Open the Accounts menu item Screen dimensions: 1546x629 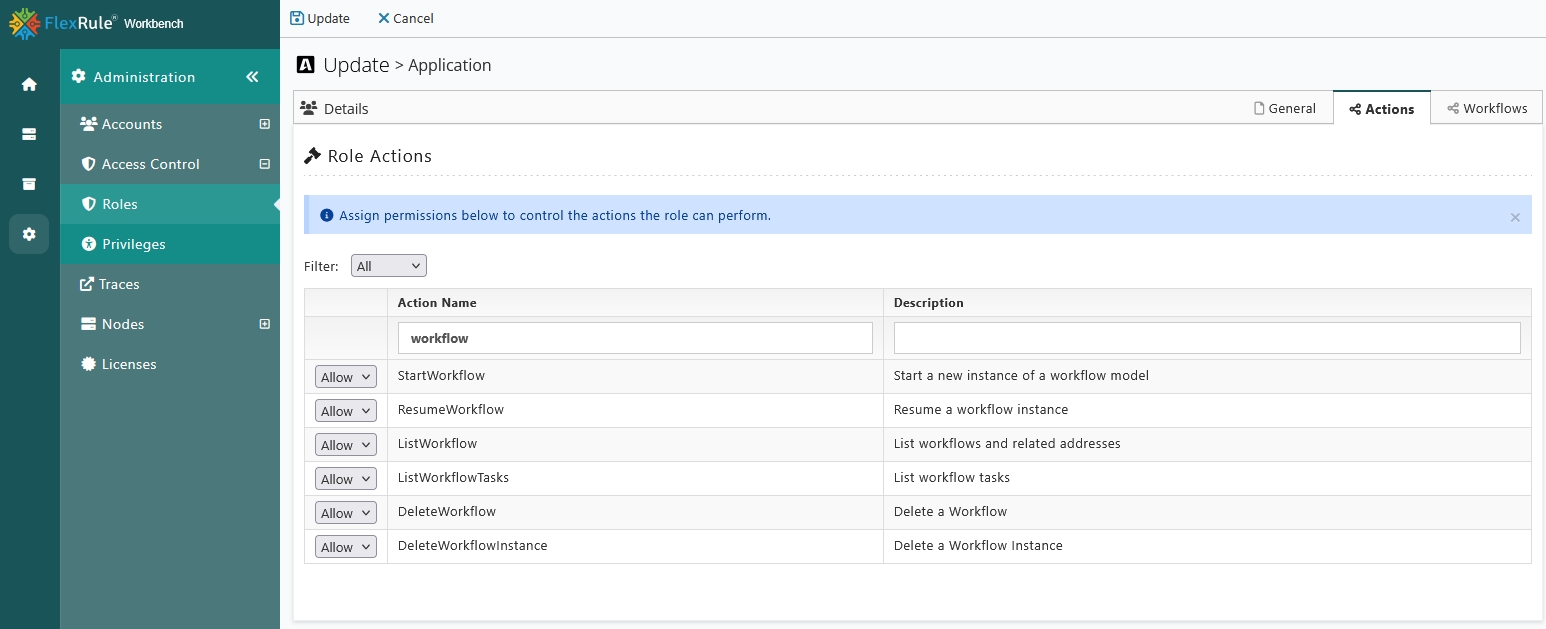170,124
